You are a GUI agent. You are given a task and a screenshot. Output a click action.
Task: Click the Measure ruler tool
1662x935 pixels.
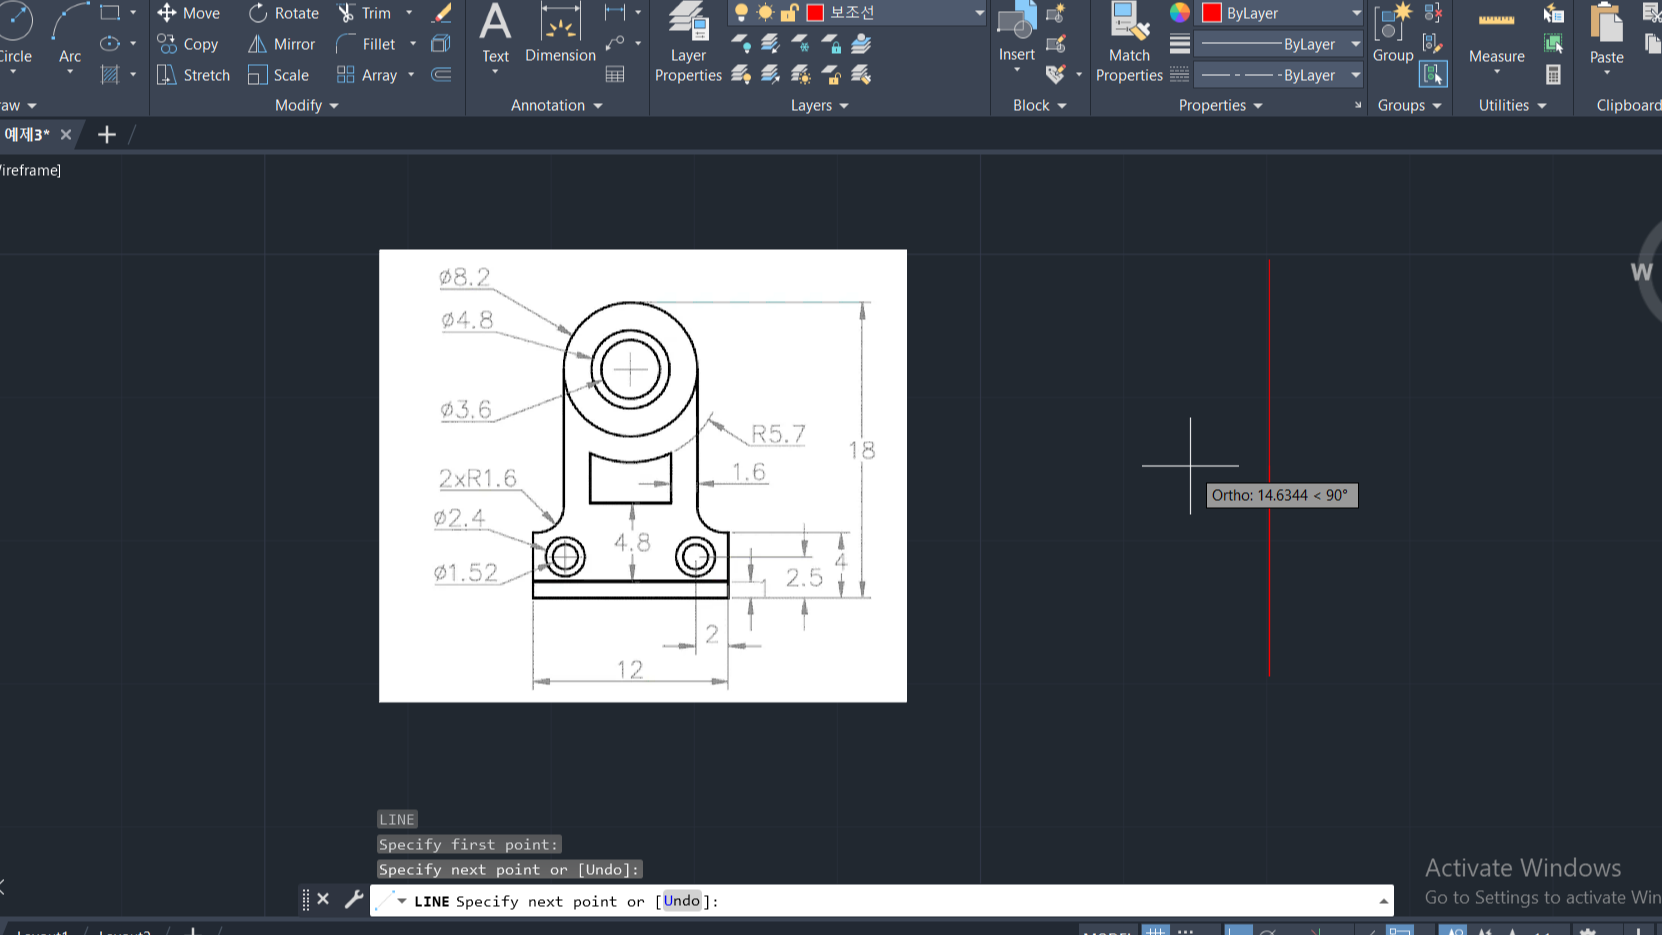pos(1497,35)
